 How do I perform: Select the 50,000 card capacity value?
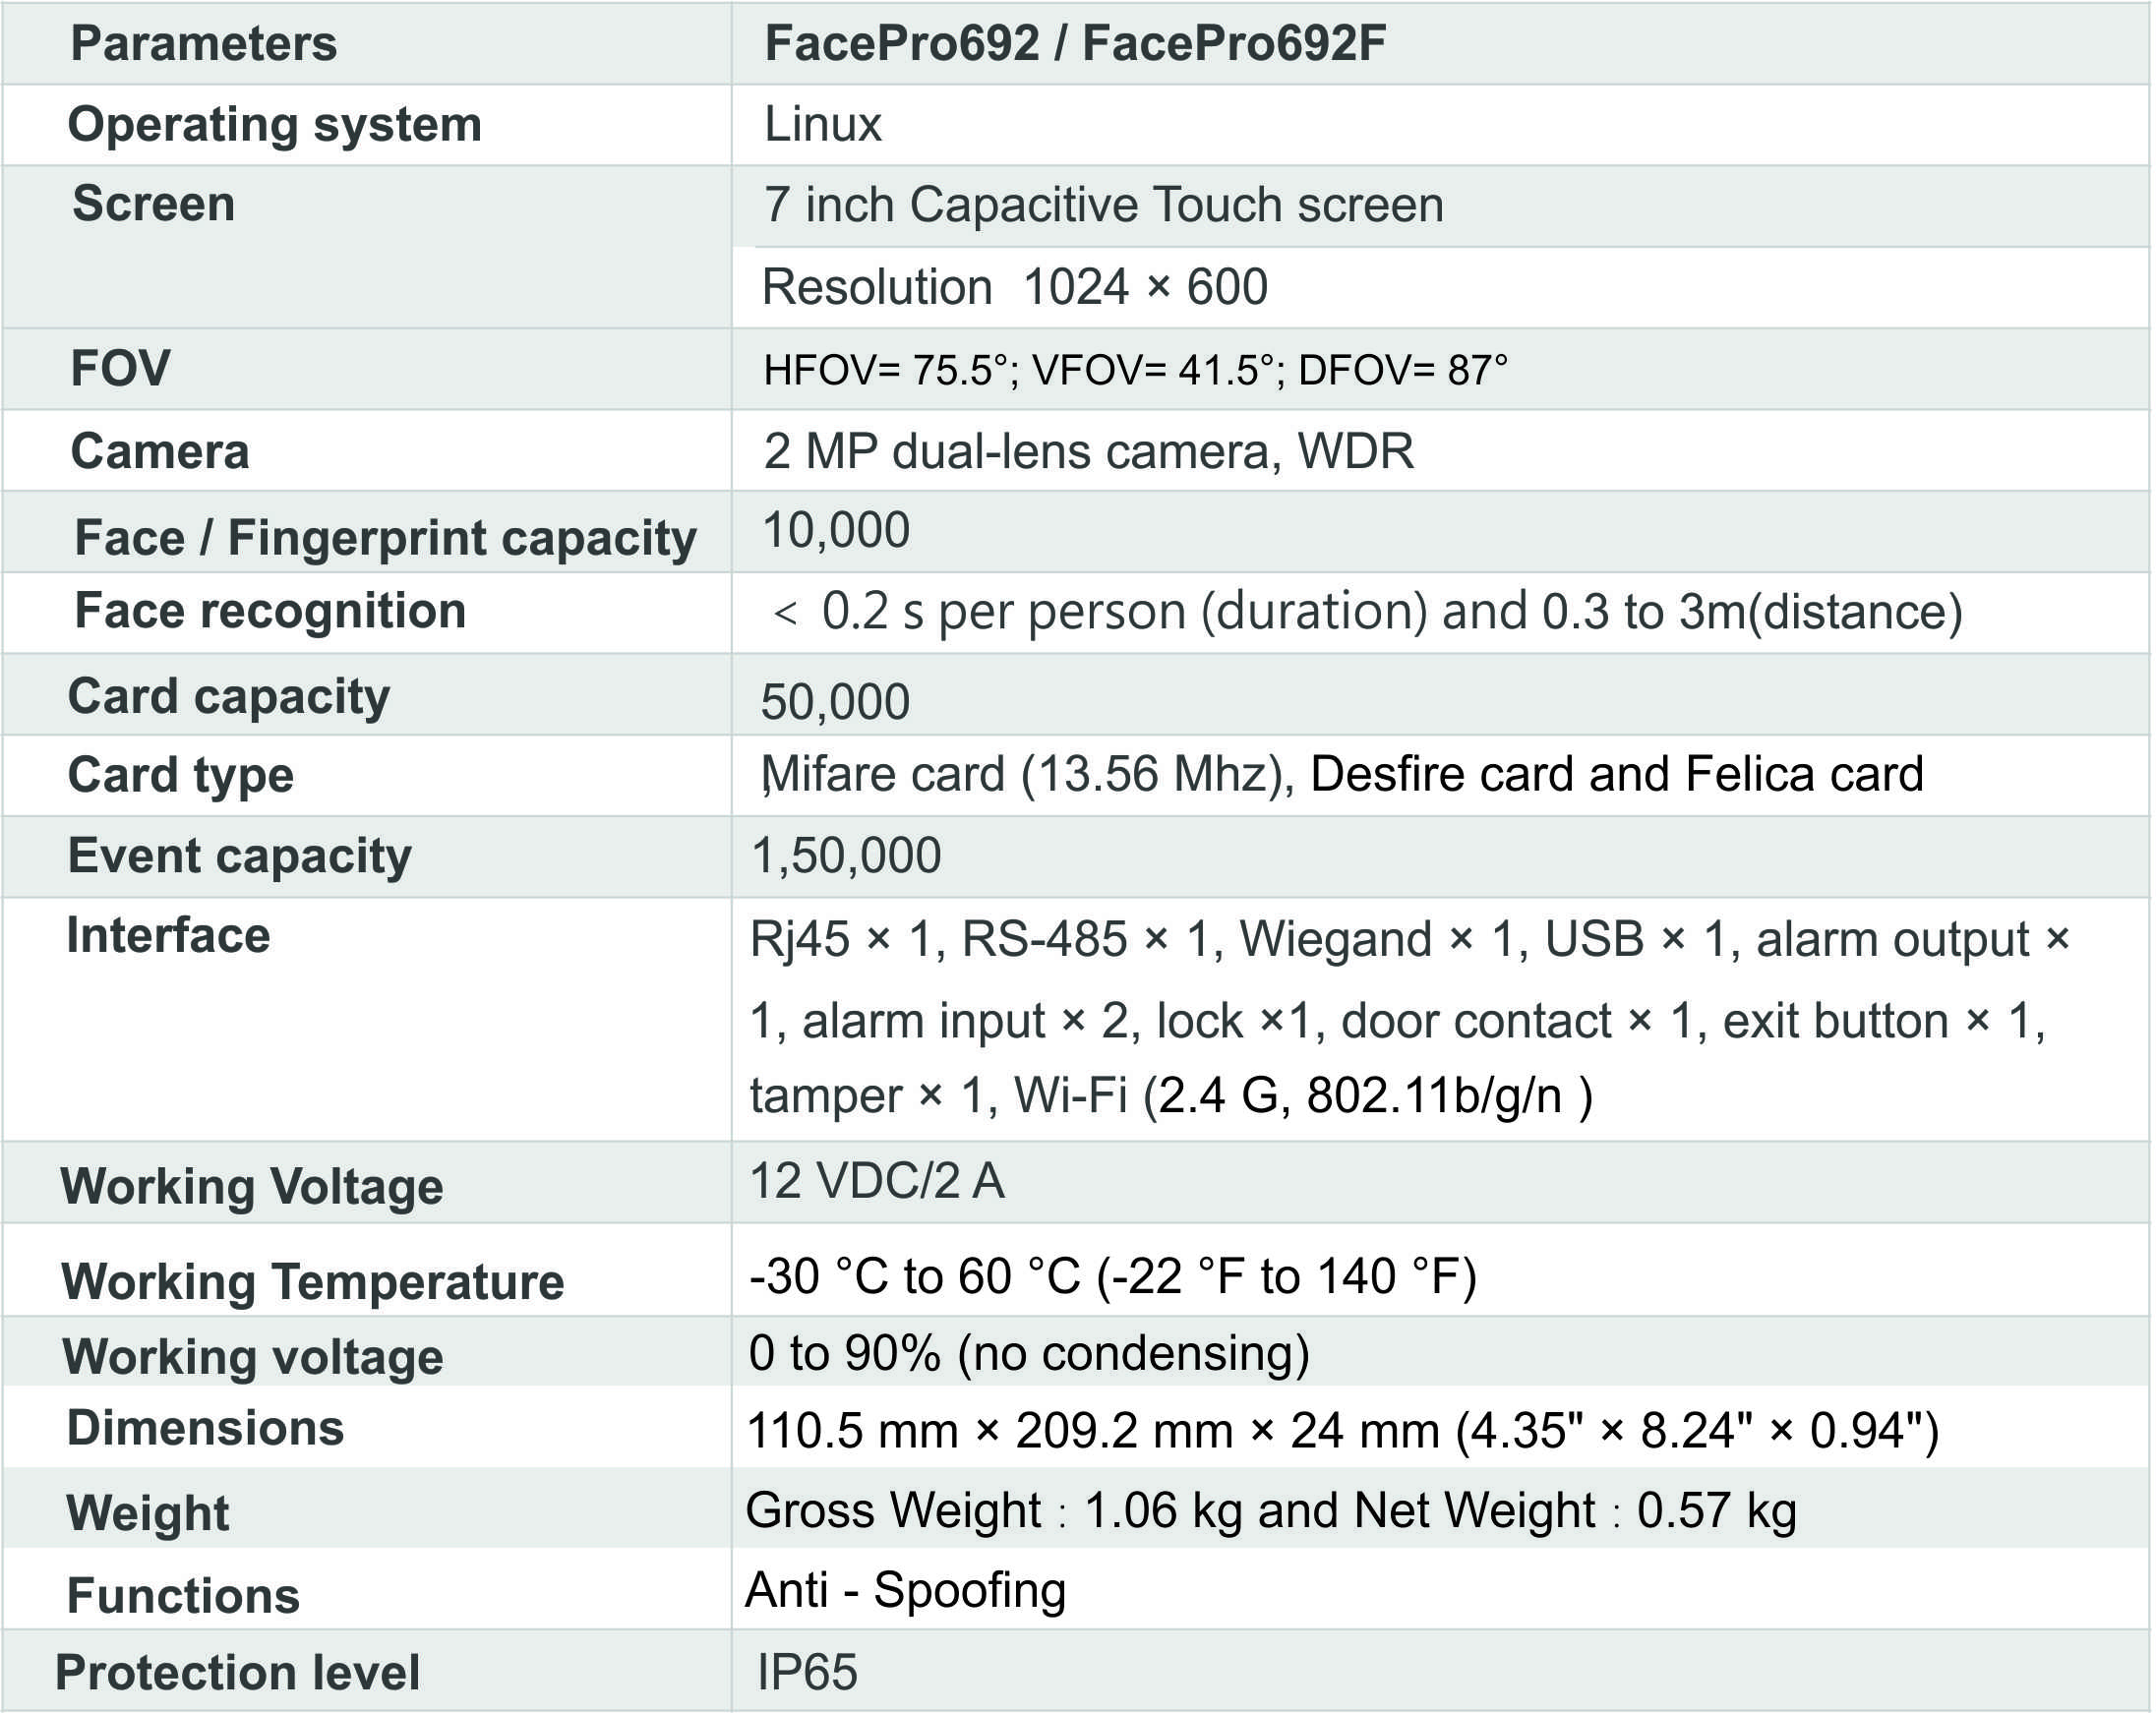835,702
